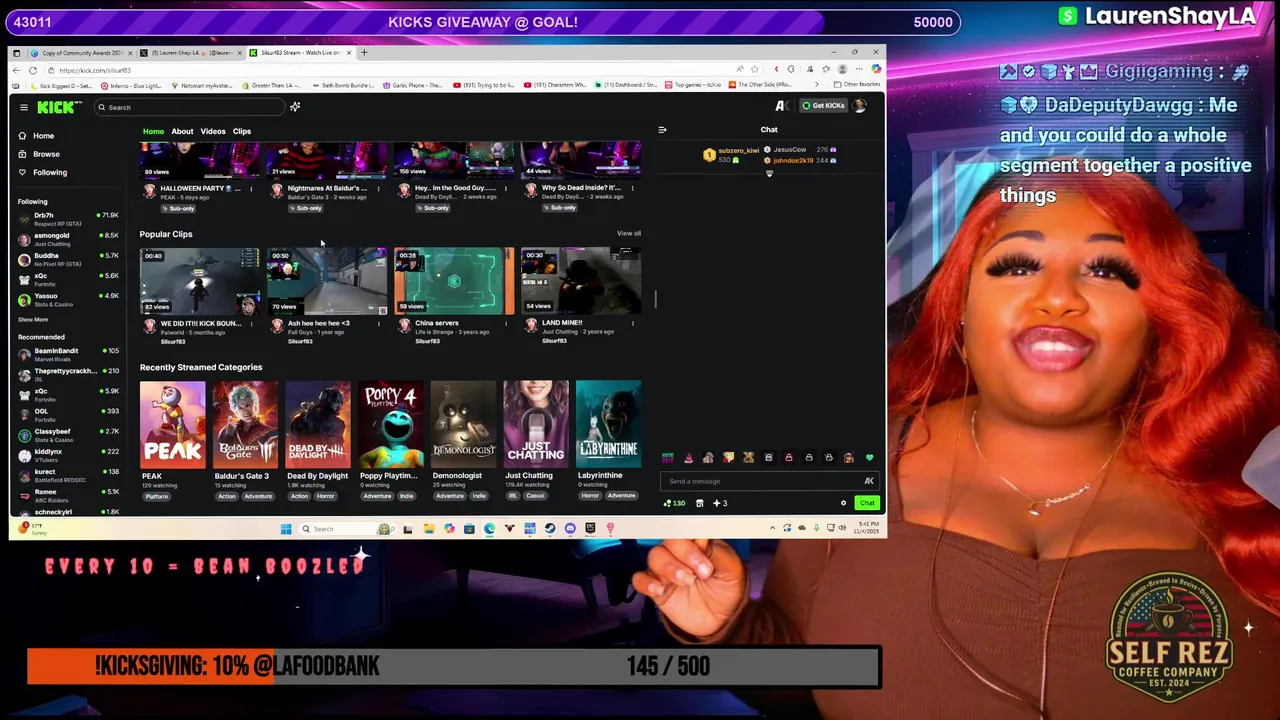Open Copilot icon in browser toolbar
The height and width of the screenshot is (720, 1280).
click(x=876, y=69)
